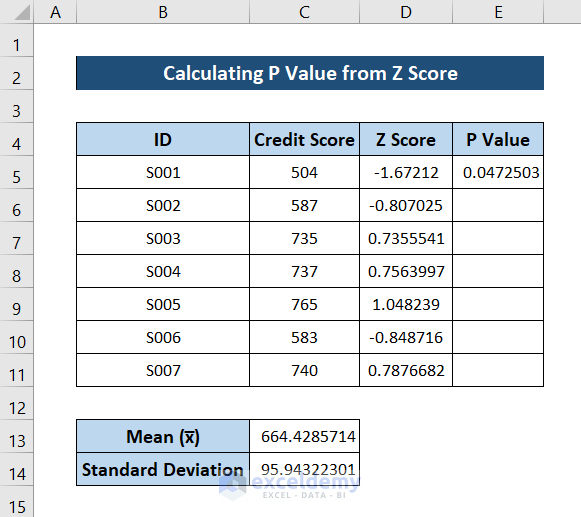
Task: Select Z score cell -0.807025
Action: click(x=406, y=205)
